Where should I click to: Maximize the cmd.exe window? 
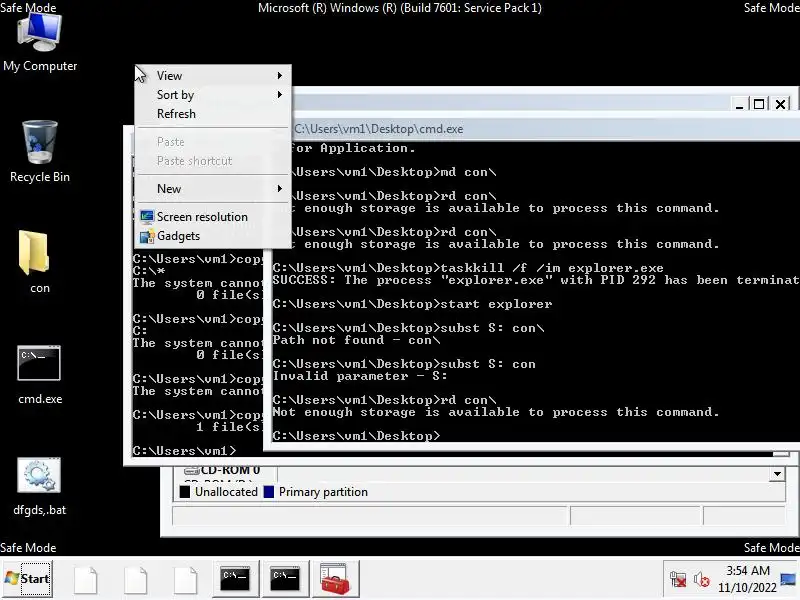coord(759,105)
